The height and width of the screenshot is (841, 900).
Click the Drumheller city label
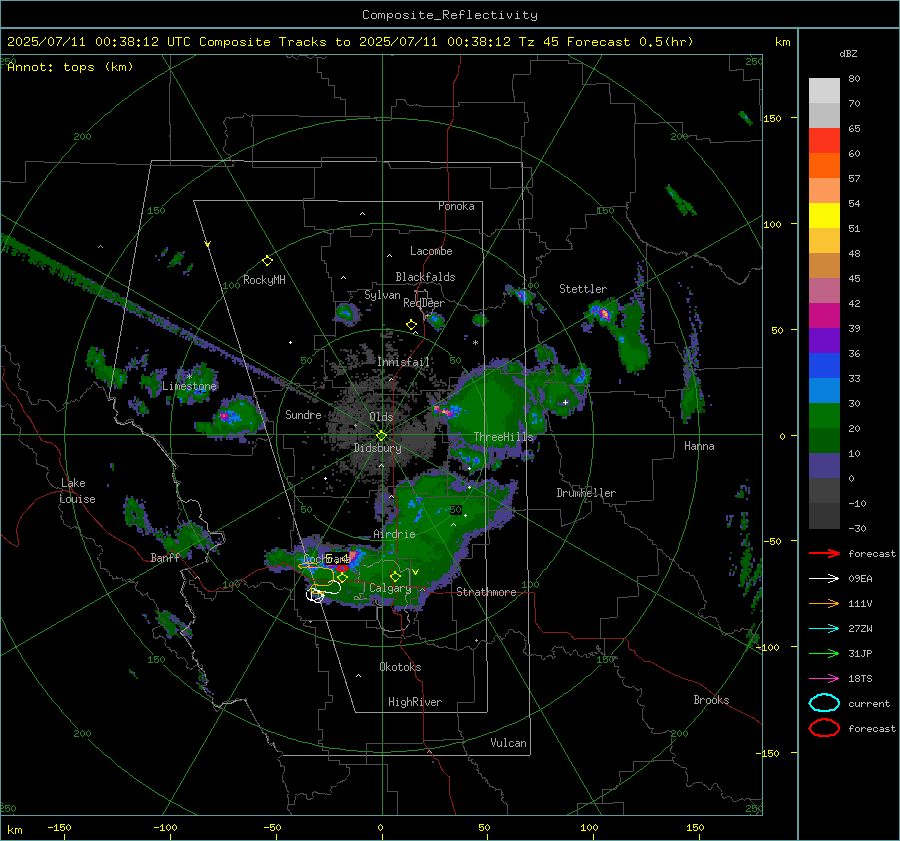point(586,493)
